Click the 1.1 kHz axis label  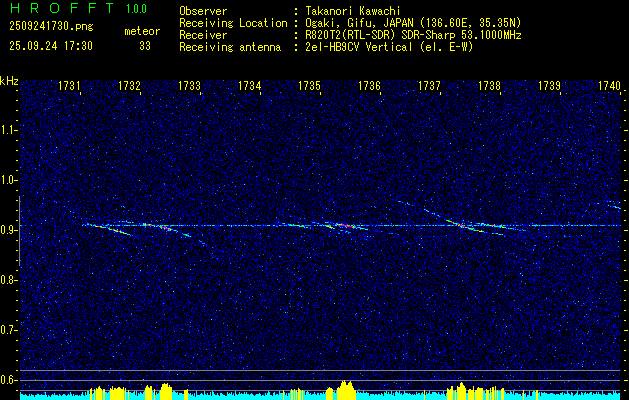(x=8, y=130)
